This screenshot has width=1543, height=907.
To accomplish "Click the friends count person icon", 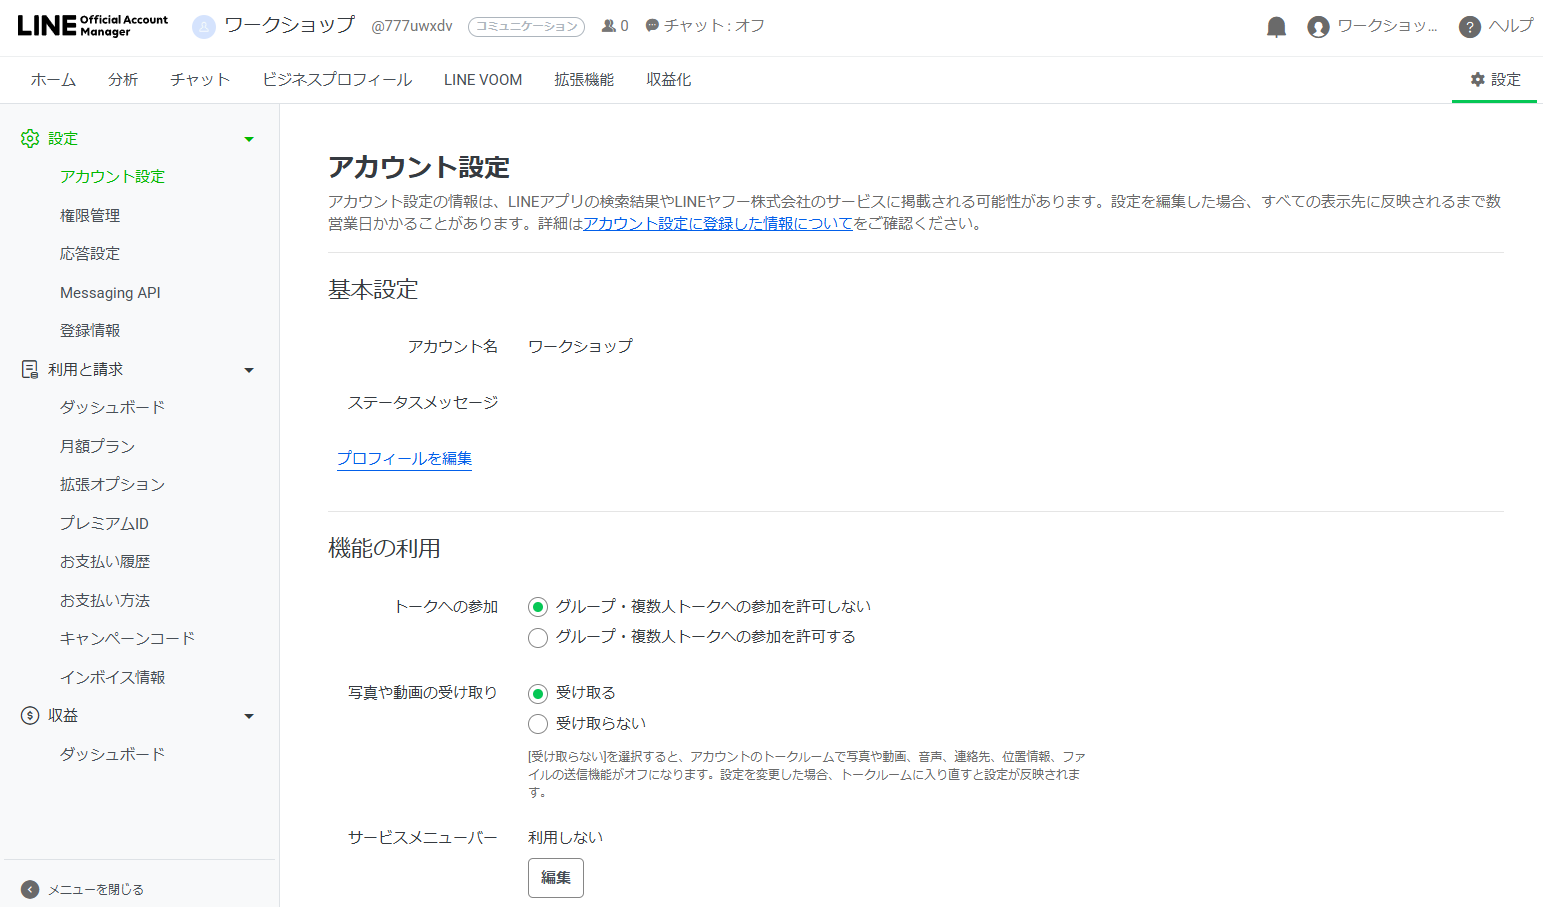I will click(607, 26).
